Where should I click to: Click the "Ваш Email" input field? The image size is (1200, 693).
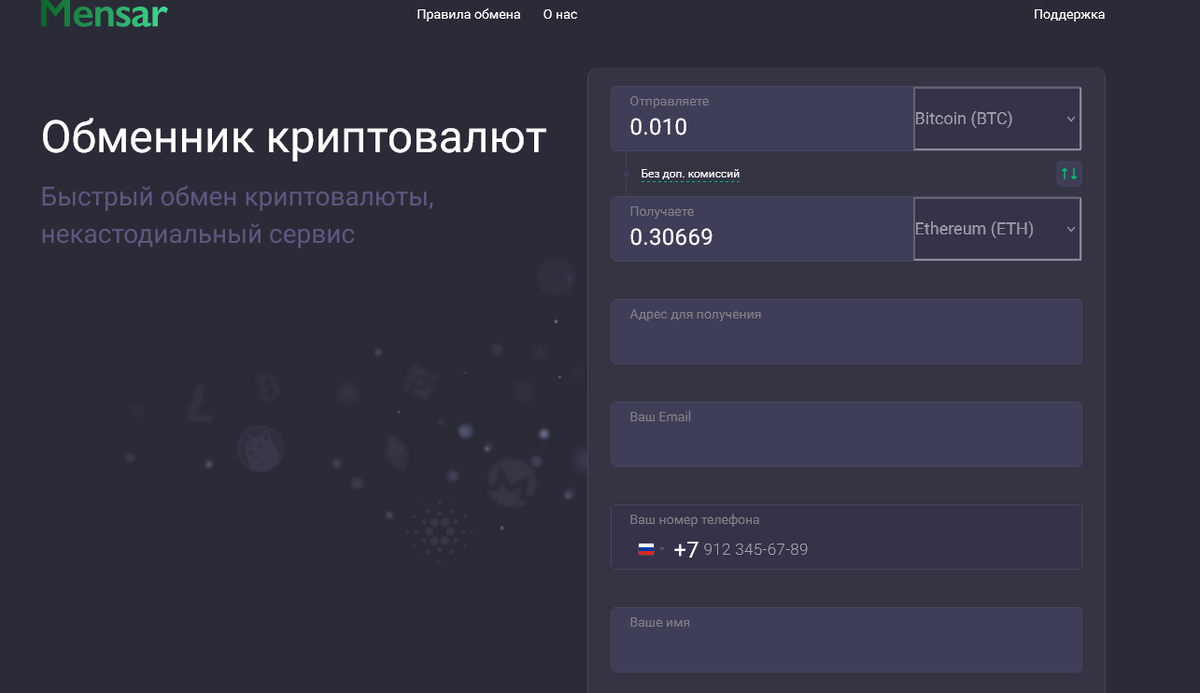[x=846, y=434]
